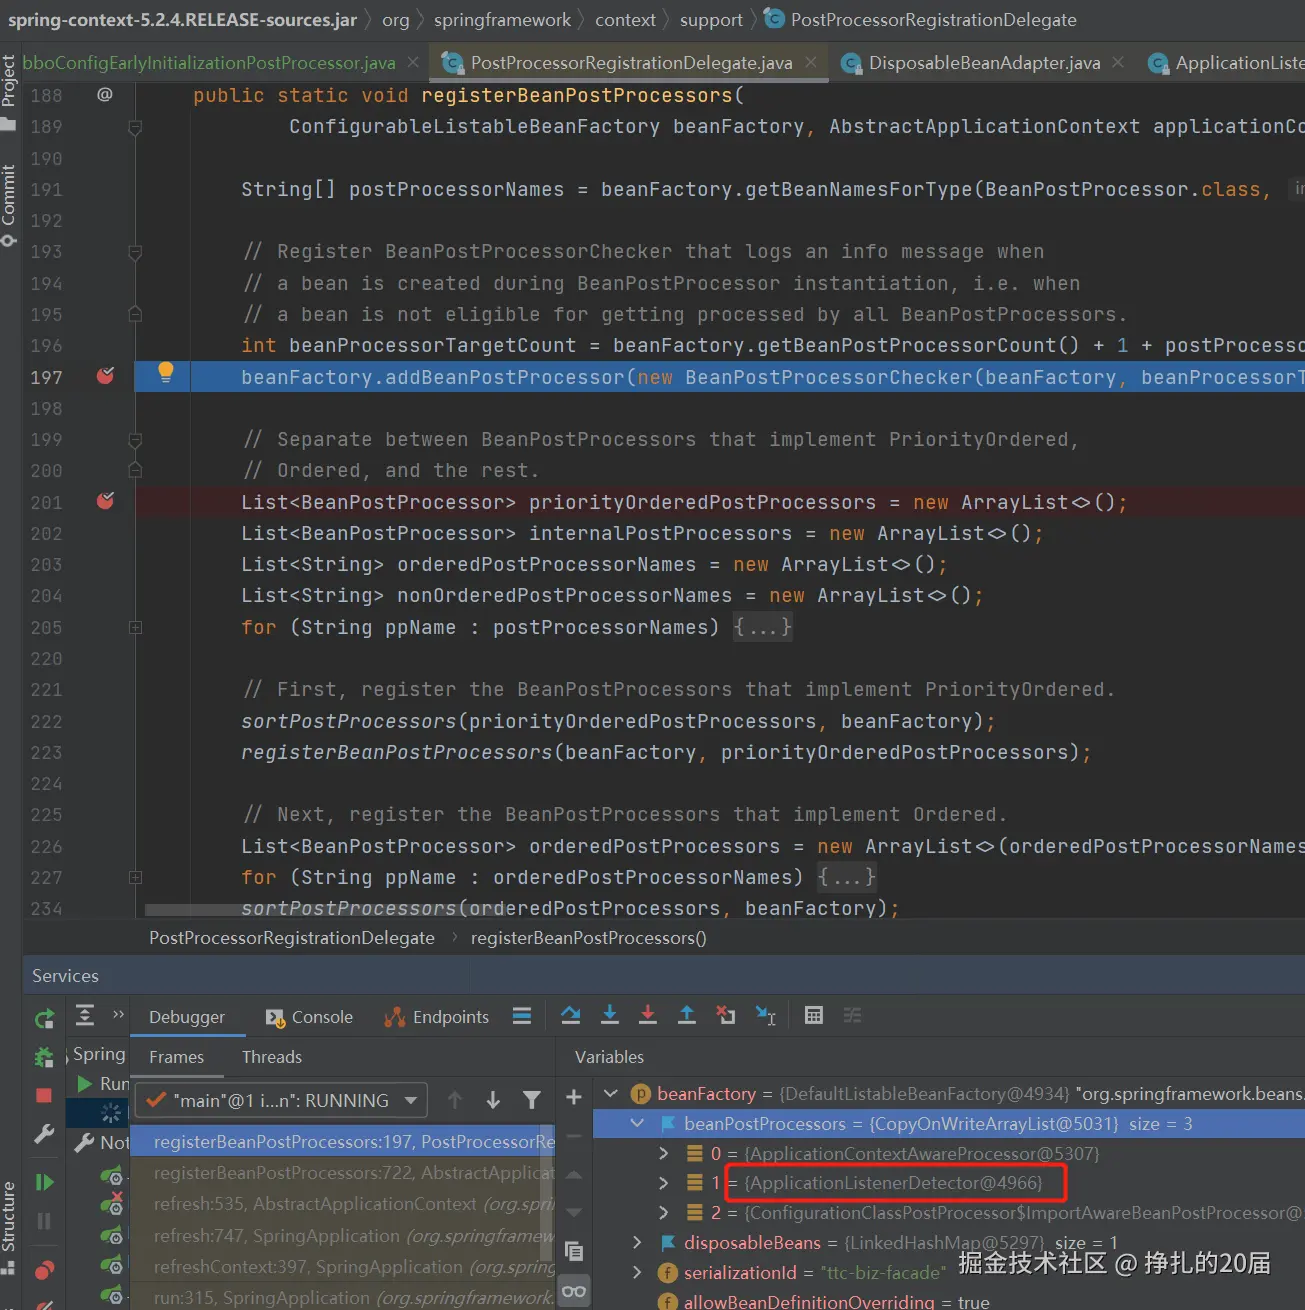This screenshot has width=1305, height=1310.
Task: Click the collapse all icon in Services
Action: pyautogui.click(x=86, y=1016)
